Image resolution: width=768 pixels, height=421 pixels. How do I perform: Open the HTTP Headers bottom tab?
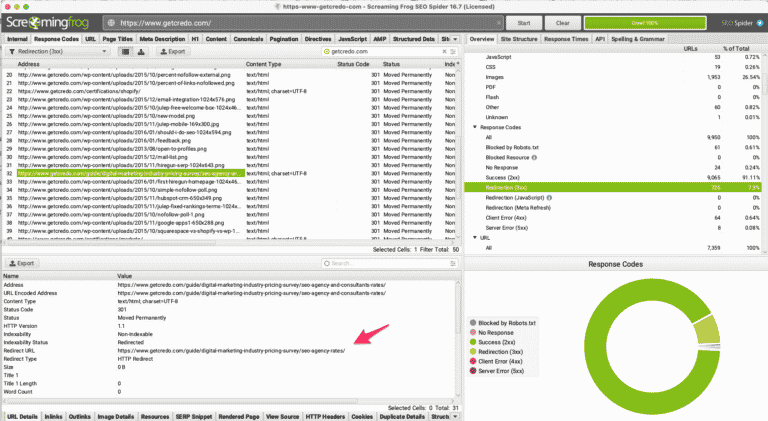pos(325,417)
